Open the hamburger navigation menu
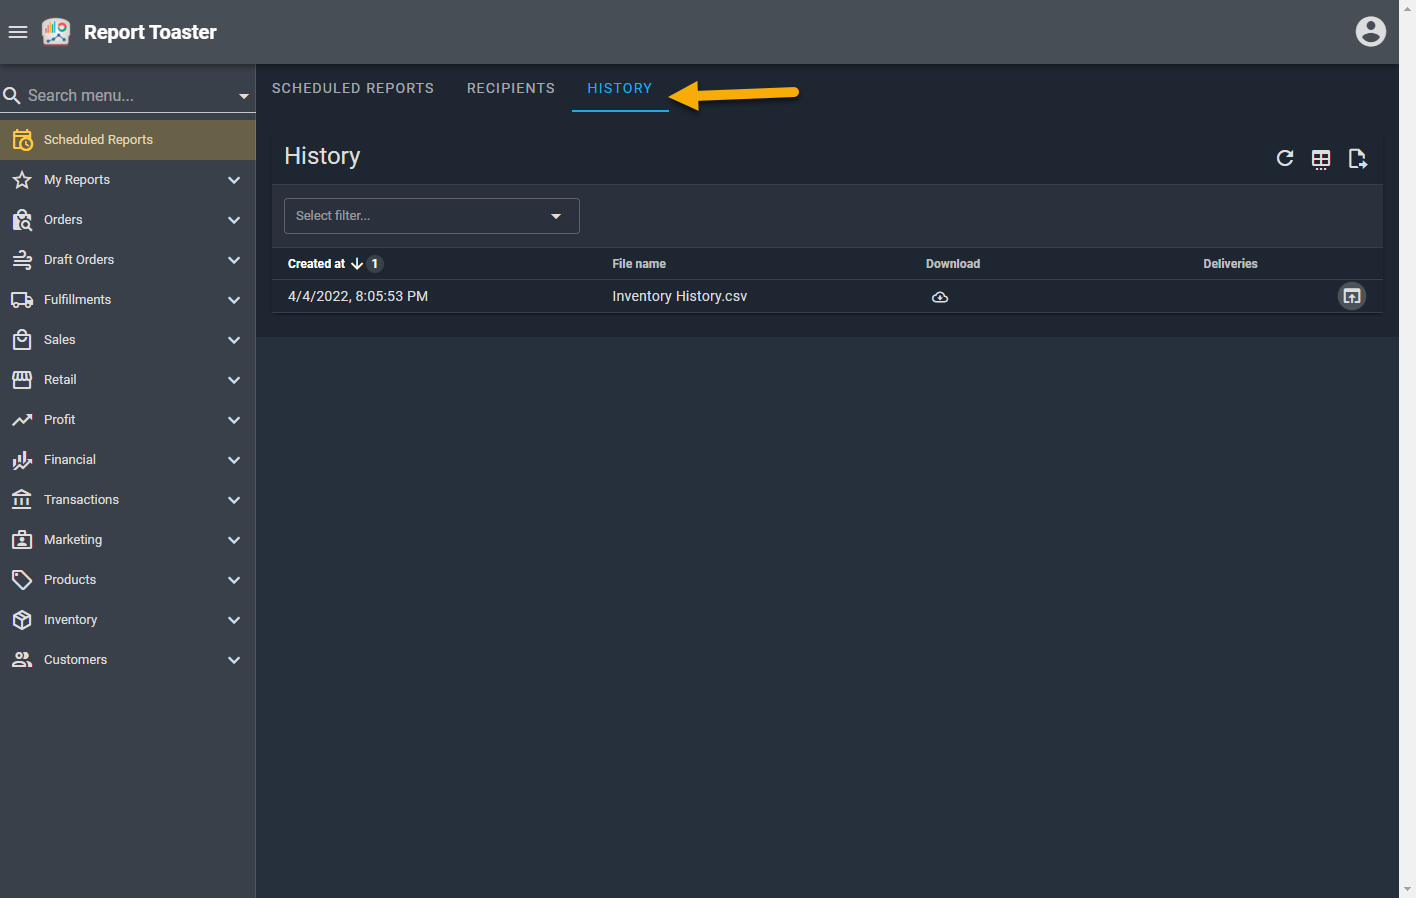Viewport: 1416px width, 898px height. click(17, 32)
